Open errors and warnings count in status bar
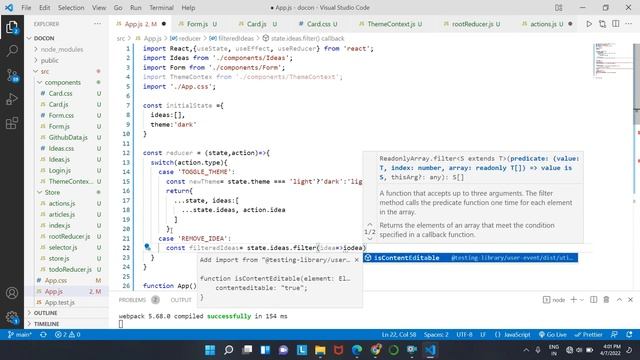 pos(67,334)
